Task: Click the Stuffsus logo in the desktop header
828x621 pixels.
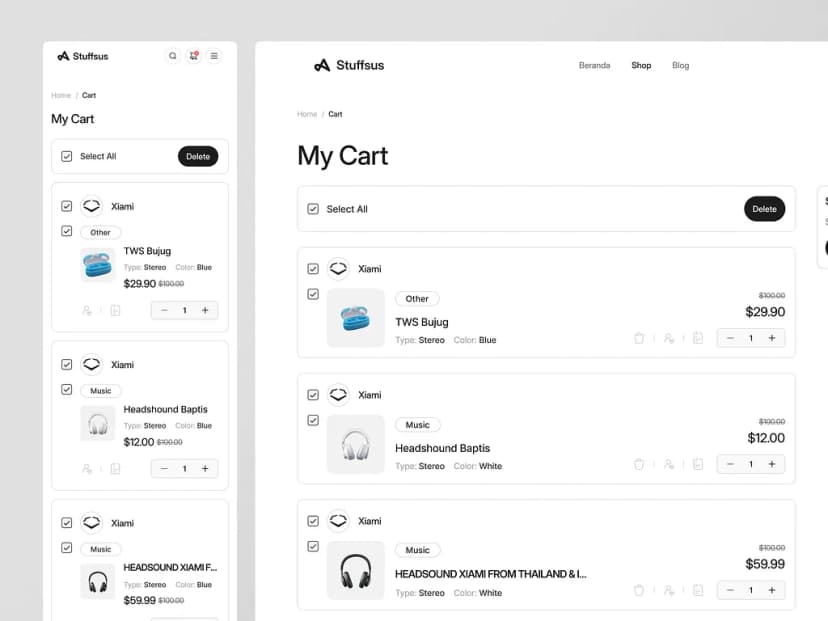Action: 349,65
